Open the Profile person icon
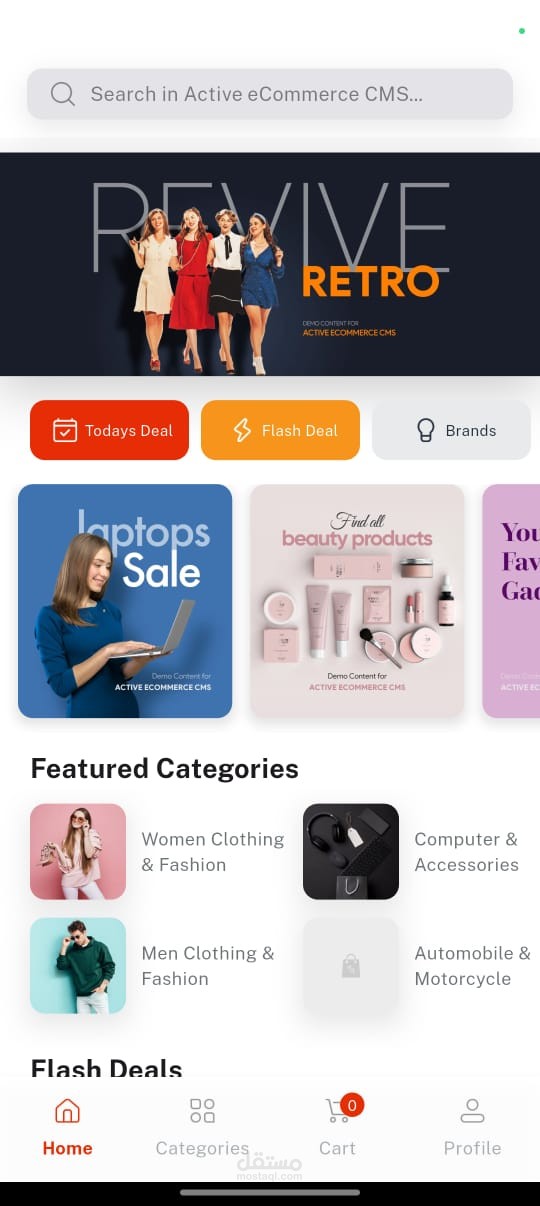The height and width of the screenshot is (1206, 540). coord(472,1111)
